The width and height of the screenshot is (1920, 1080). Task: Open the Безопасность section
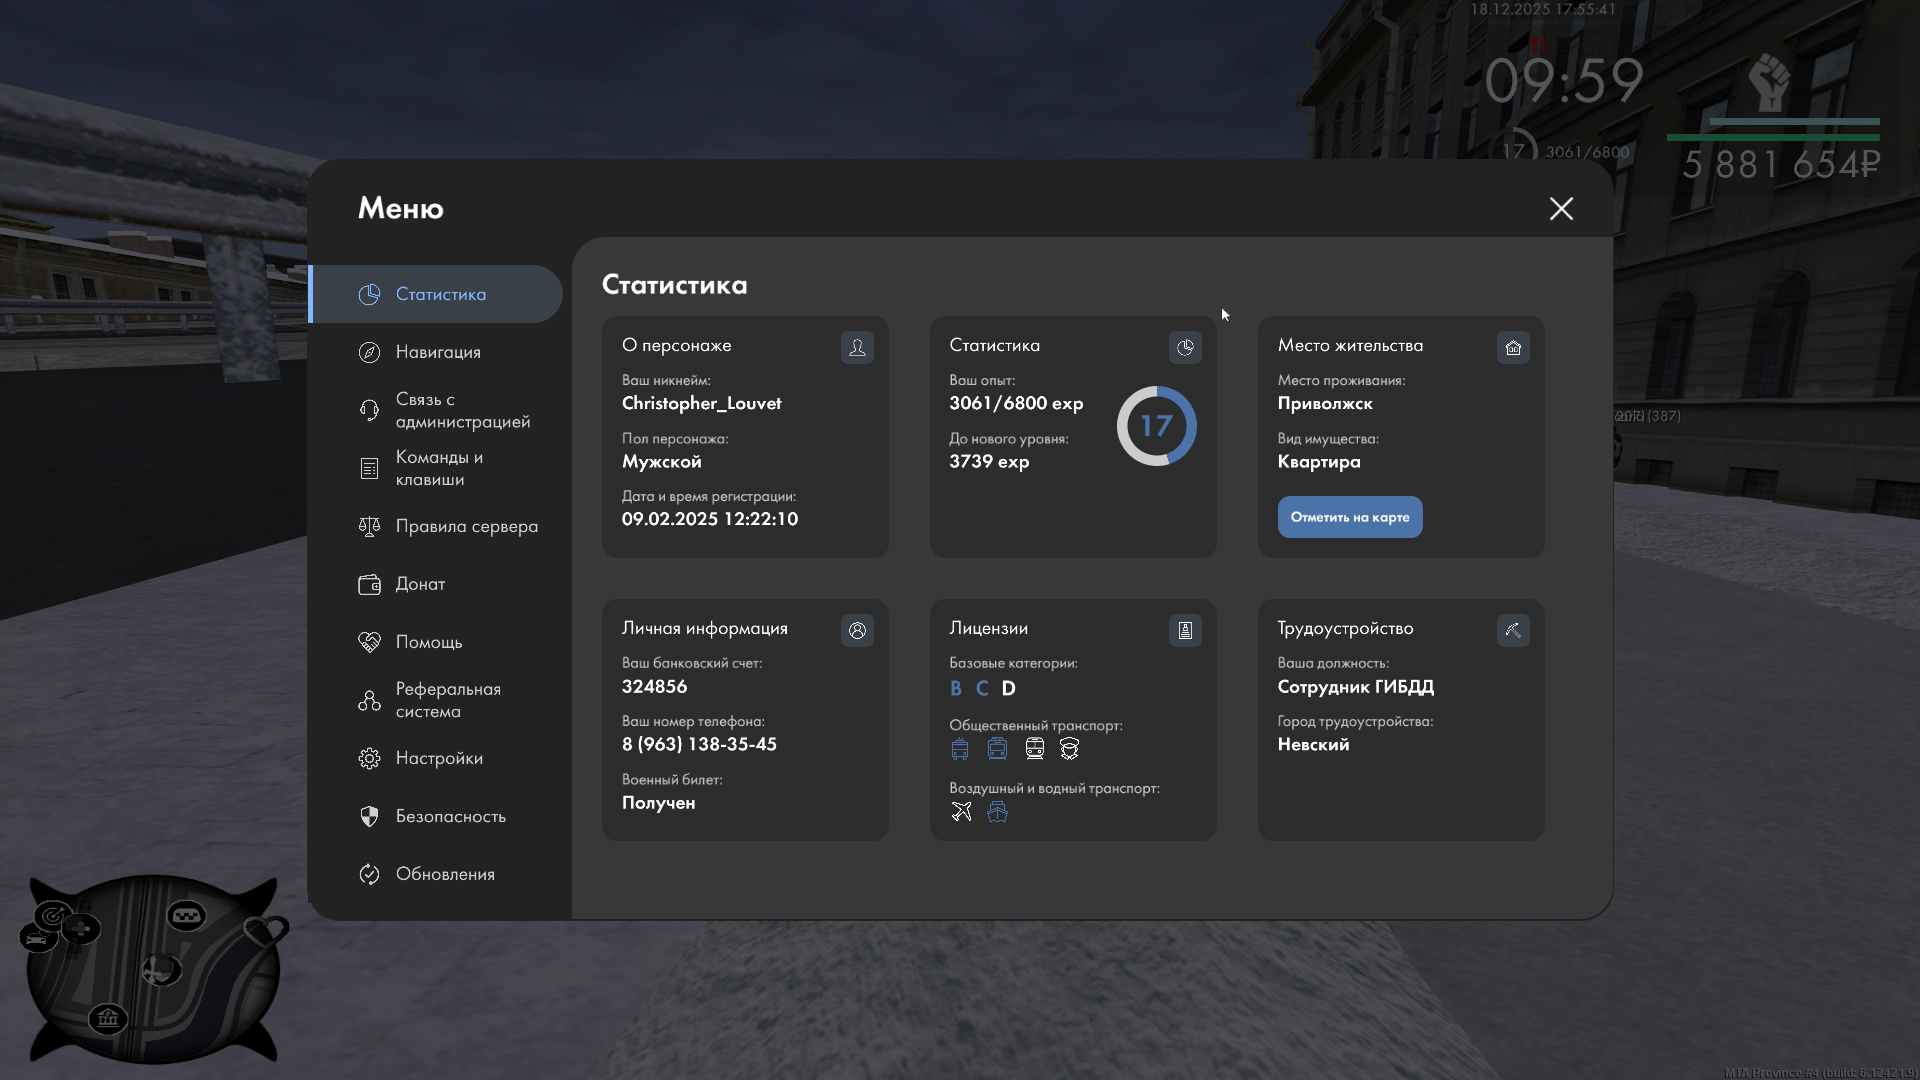point(450,816)
